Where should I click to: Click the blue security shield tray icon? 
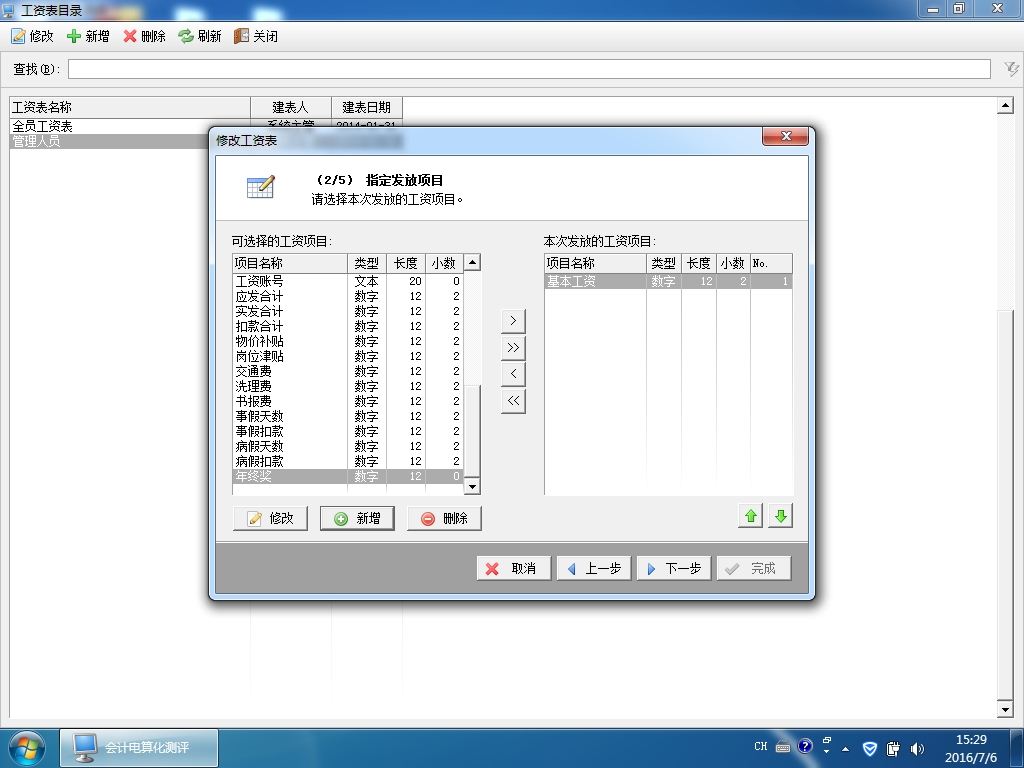[870, 748]
